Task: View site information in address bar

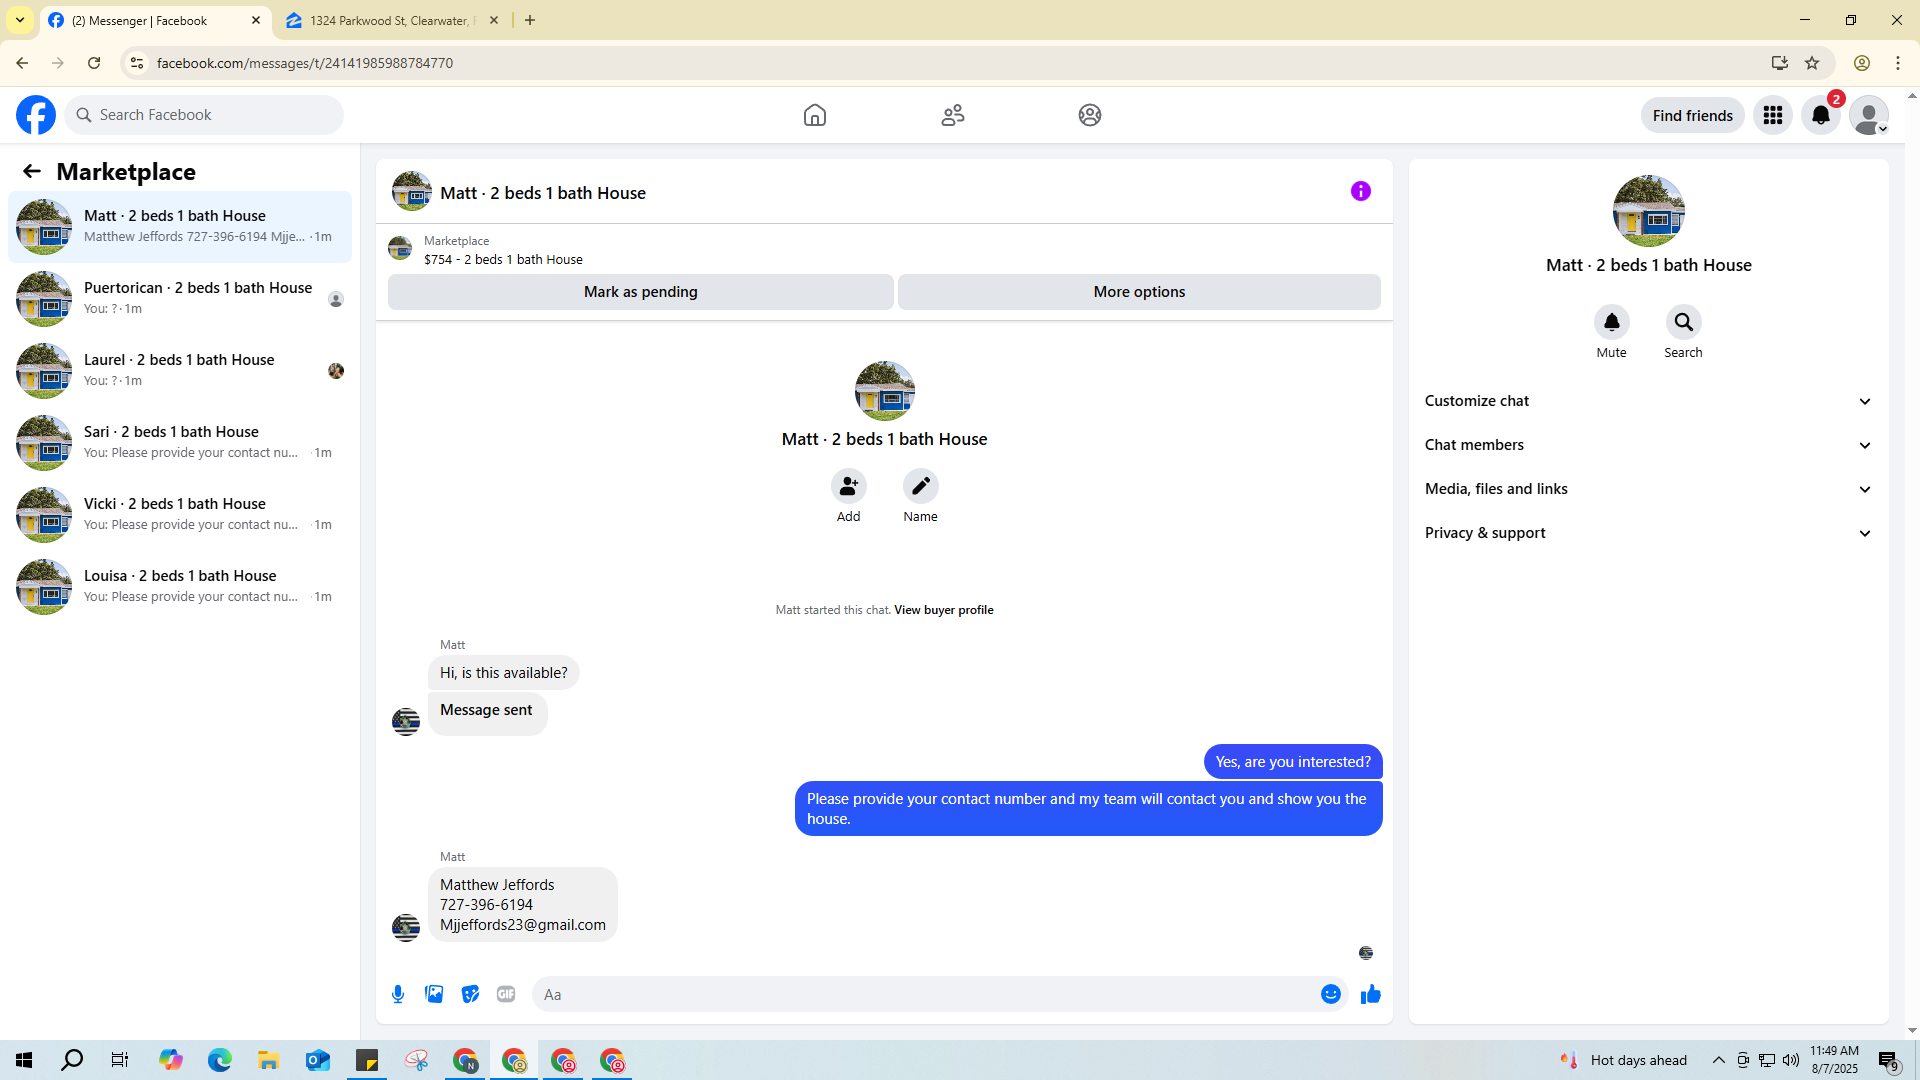Action: coord(137,63)
